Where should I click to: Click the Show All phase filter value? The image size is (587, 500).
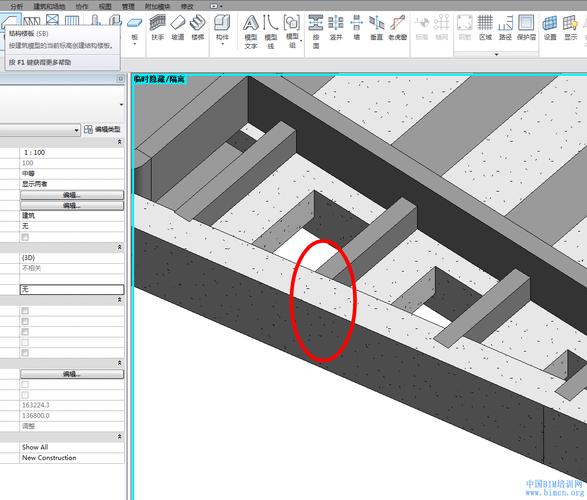coord(35,447)
